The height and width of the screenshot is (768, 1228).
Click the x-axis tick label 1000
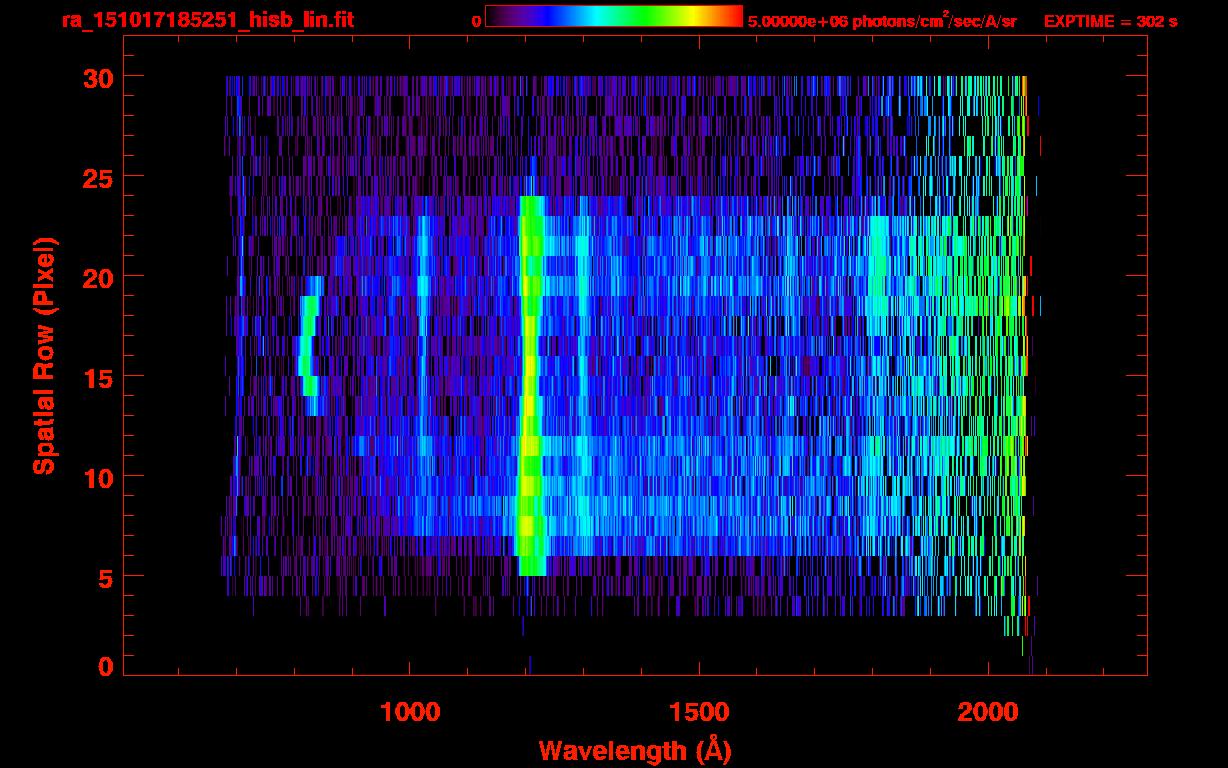[x=411, y=711]
